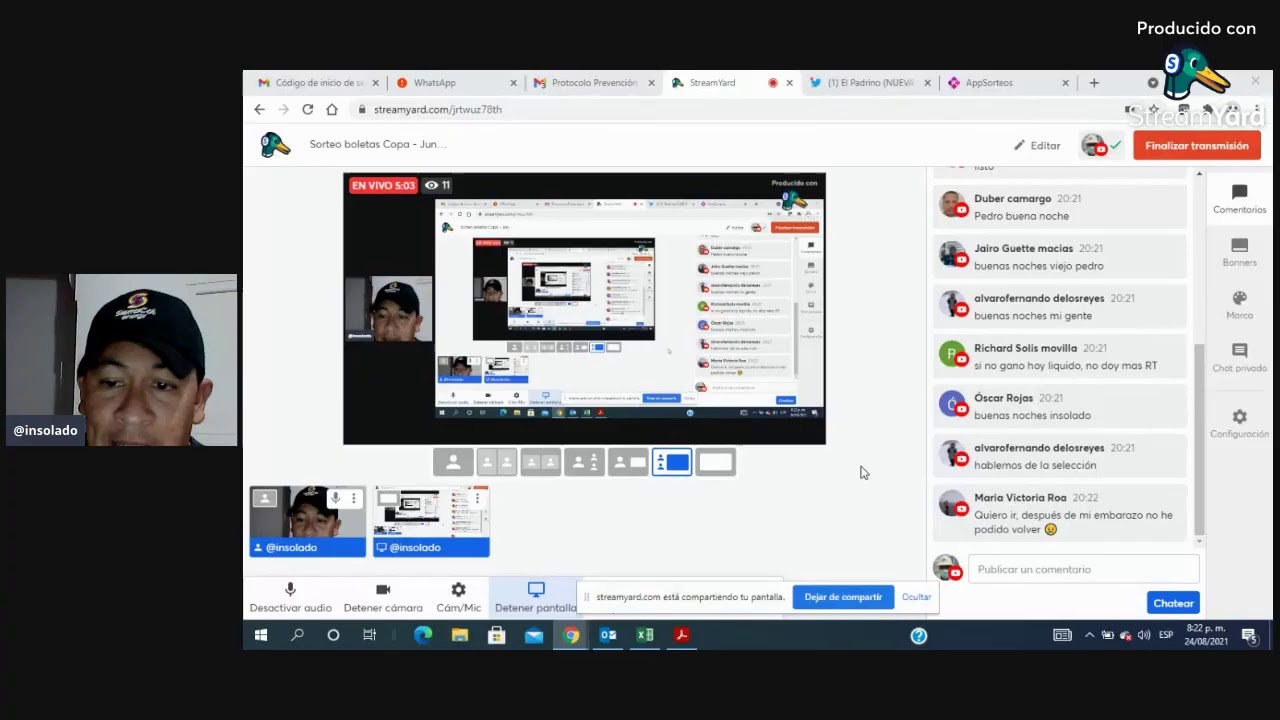The image size is (1280, 720).
Task: Open Outlook from taskbar
Action: pos(608,635)
